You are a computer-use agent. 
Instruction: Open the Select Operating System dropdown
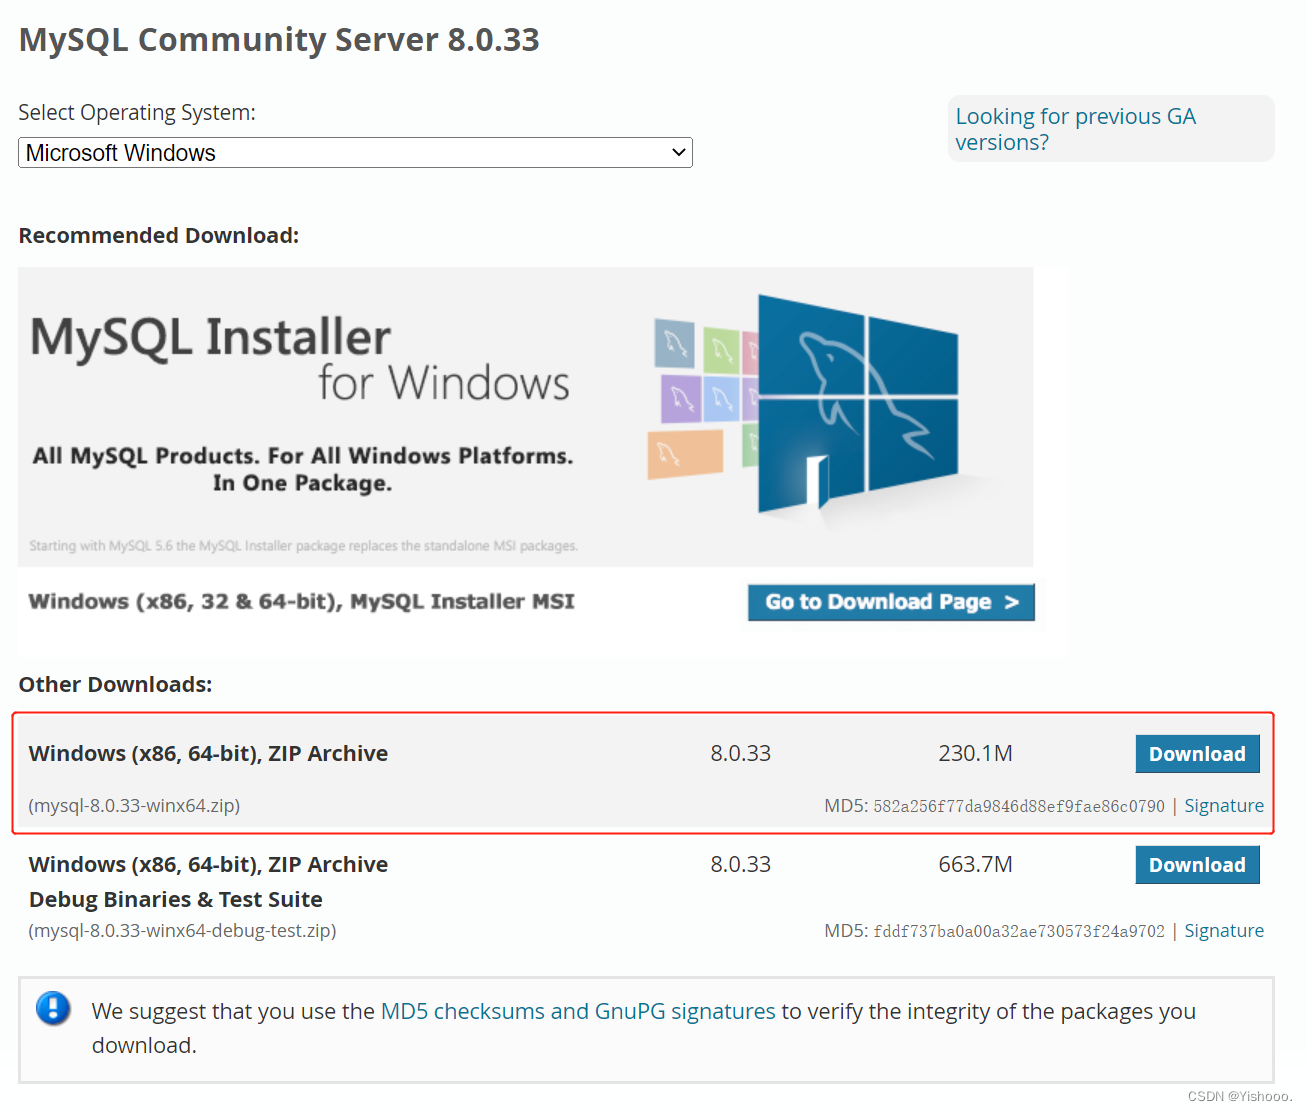coord(355,153)
